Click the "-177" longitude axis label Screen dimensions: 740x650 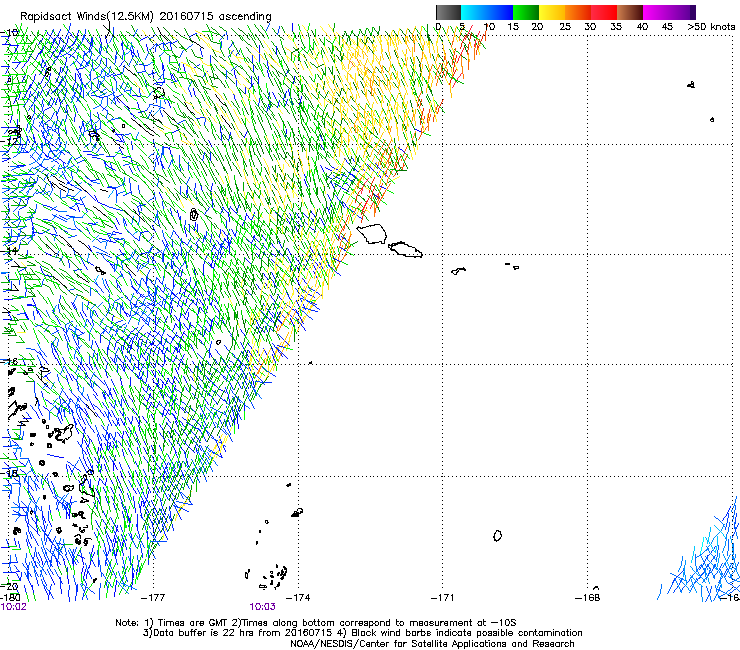pos(153,598)
